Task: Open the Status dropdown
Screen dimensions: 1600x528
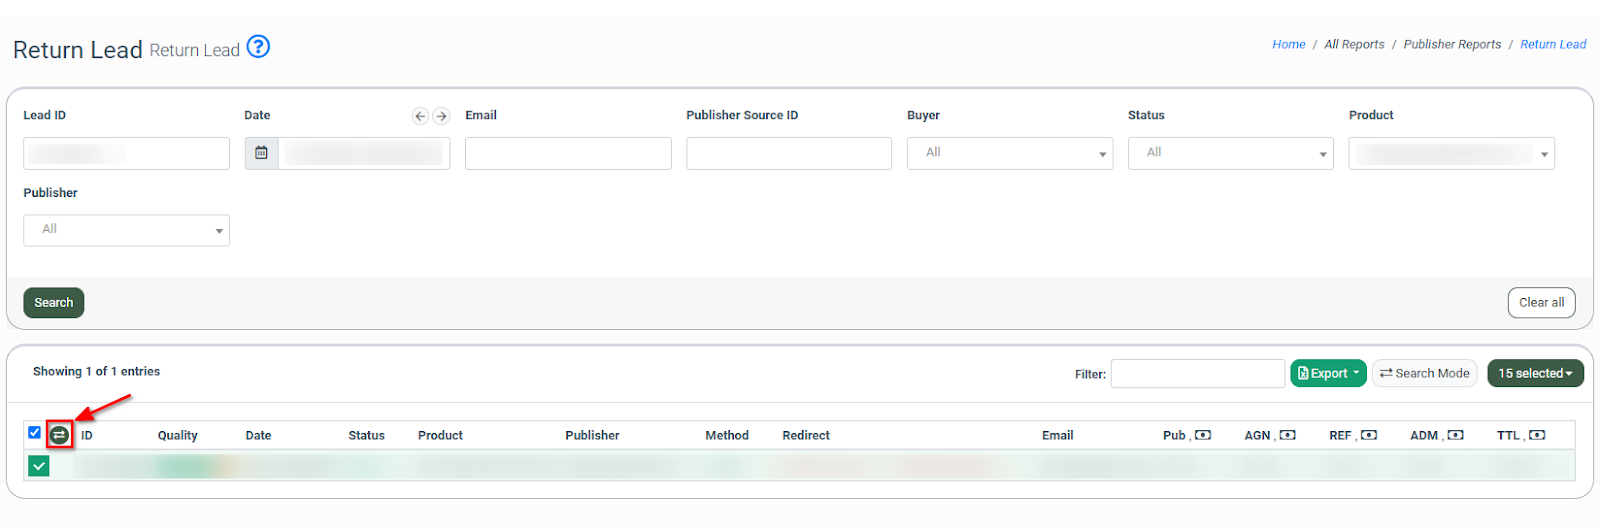Action: (1230, 153)
